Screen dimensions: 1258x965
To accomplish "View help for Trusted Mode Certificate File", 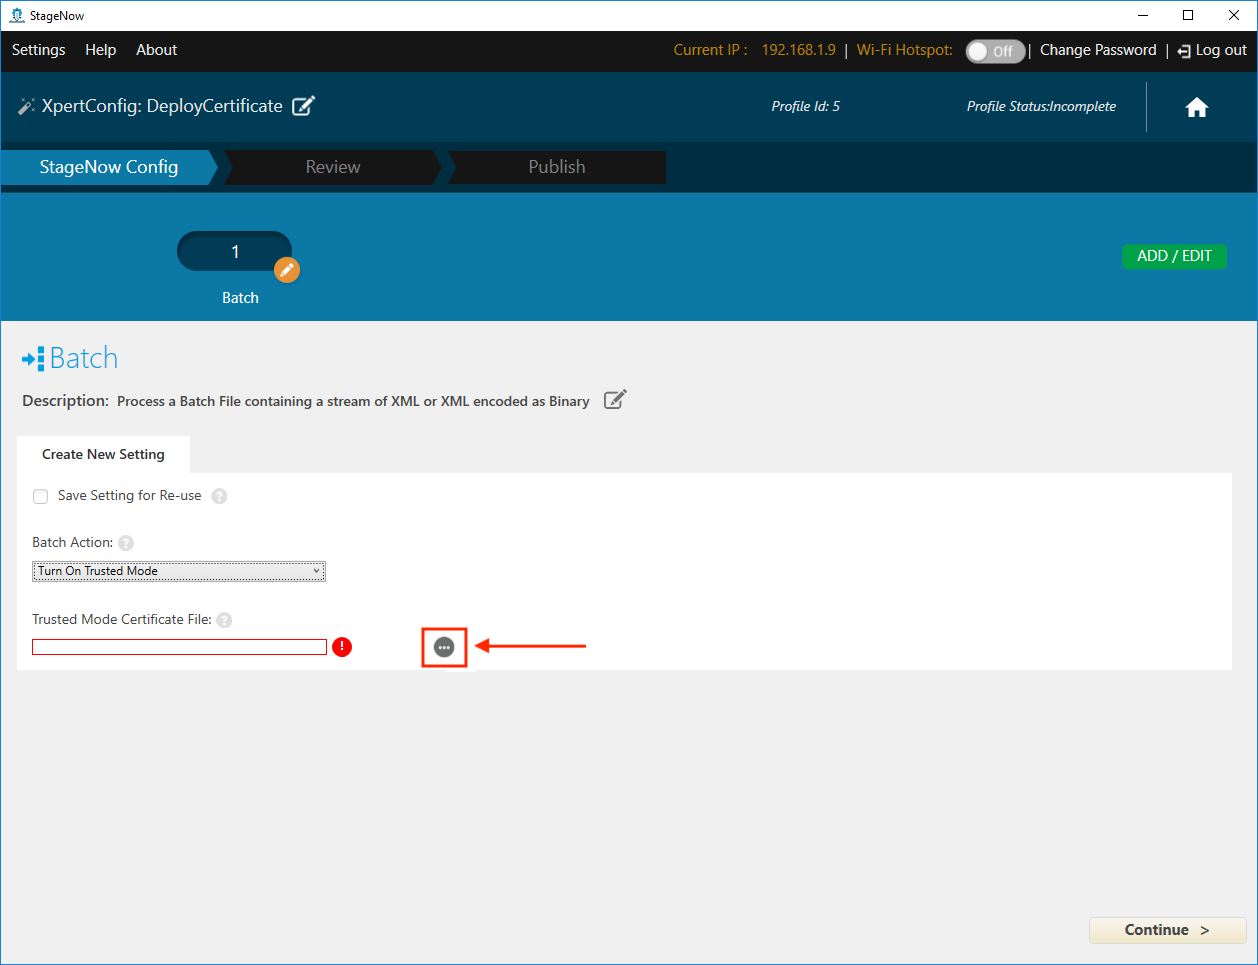I will pos(224,620).
